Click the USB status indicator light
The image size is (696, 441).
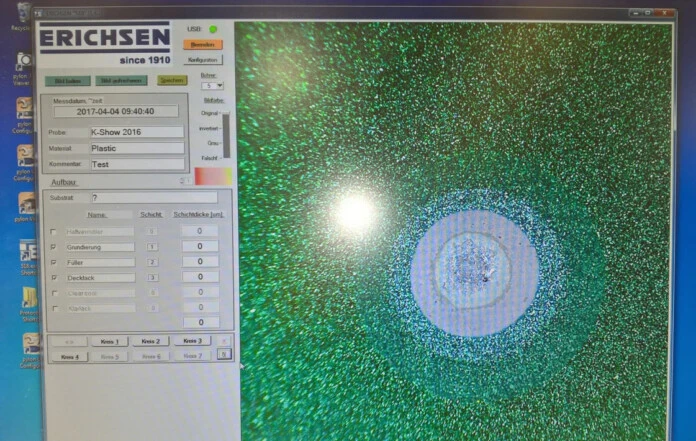[x=213, y=29]
